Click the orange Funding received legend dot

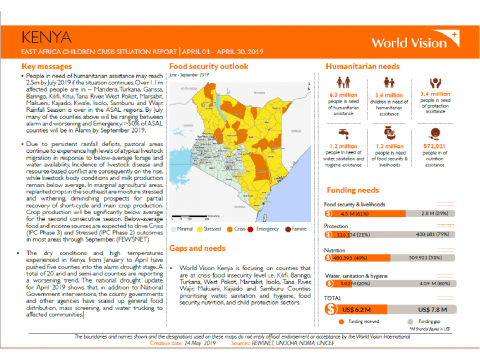[341, 322]
